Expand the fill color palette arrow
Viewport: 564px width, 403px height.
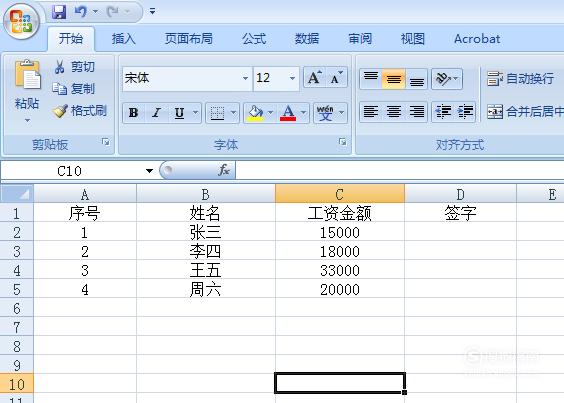[x=270, y=113]
